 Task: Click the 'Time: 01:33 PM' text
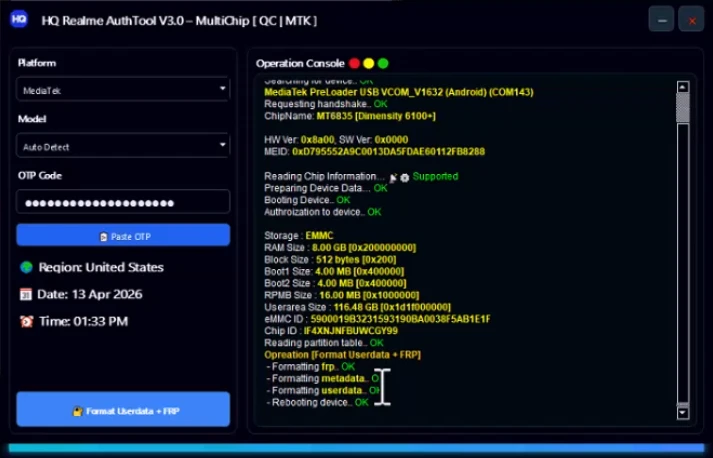pyautogui.click(x=84, y=322)
